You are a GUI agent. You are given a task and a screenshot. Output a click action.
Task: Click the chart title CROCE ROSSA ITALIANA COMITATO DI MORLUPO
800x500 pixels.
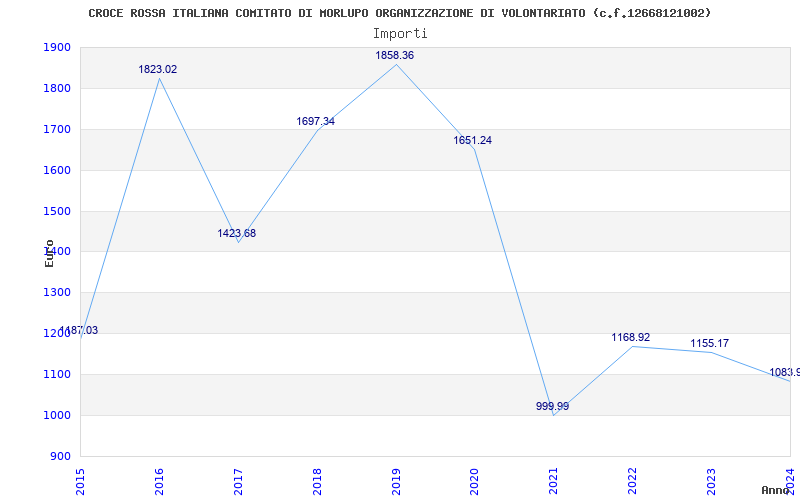[399, 13]
